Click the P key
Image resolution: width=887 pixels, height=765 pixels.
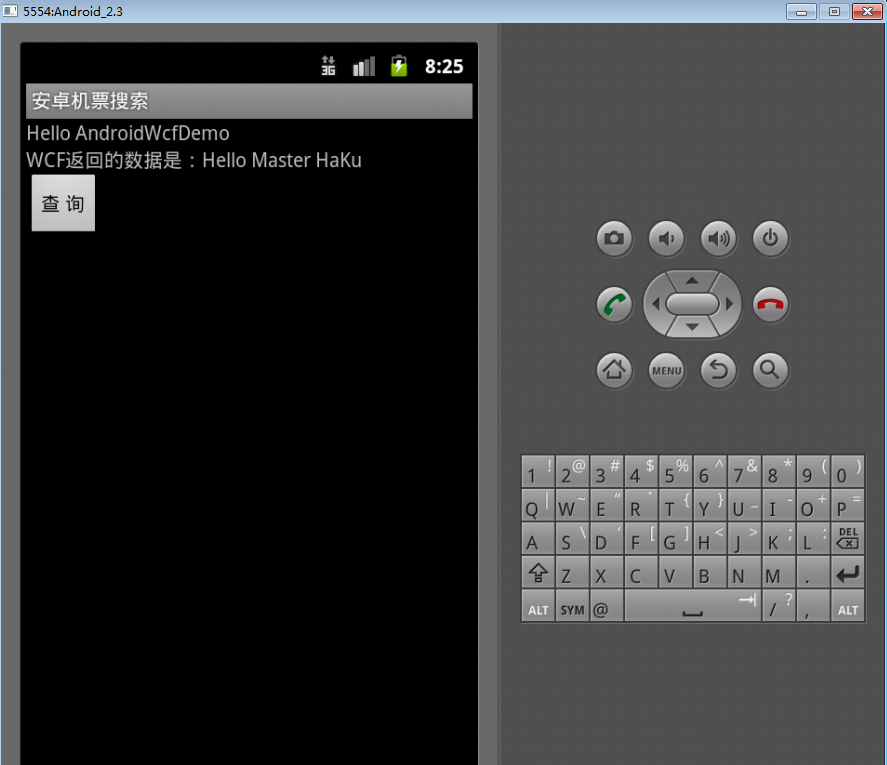847,505
